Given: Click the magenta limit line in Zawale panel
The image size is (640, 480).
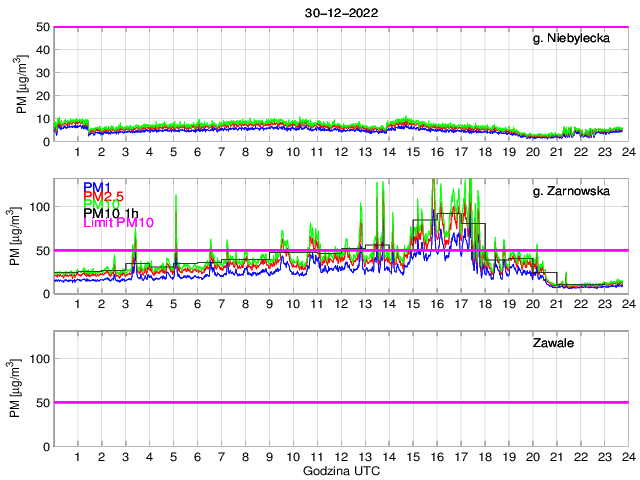Looking at the screenshot, I should click(x=340, y=402).
